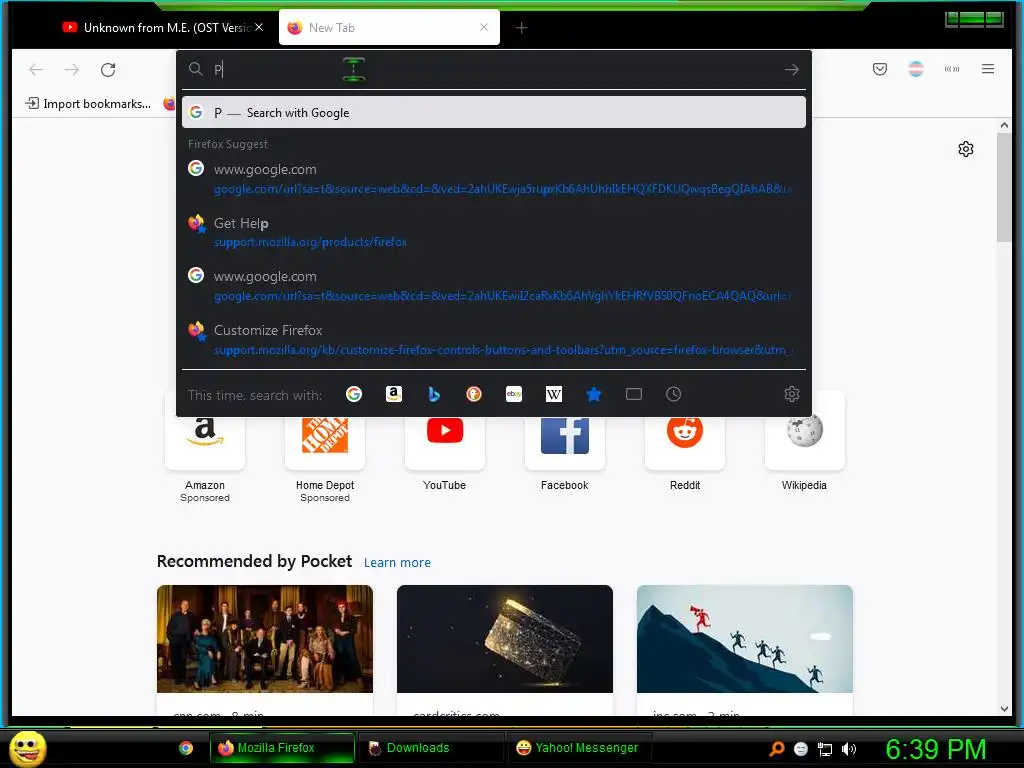Search only Bookmarks with the star icon
The width and height of the screenshot is (1024, 768).
tap(594, 394)
